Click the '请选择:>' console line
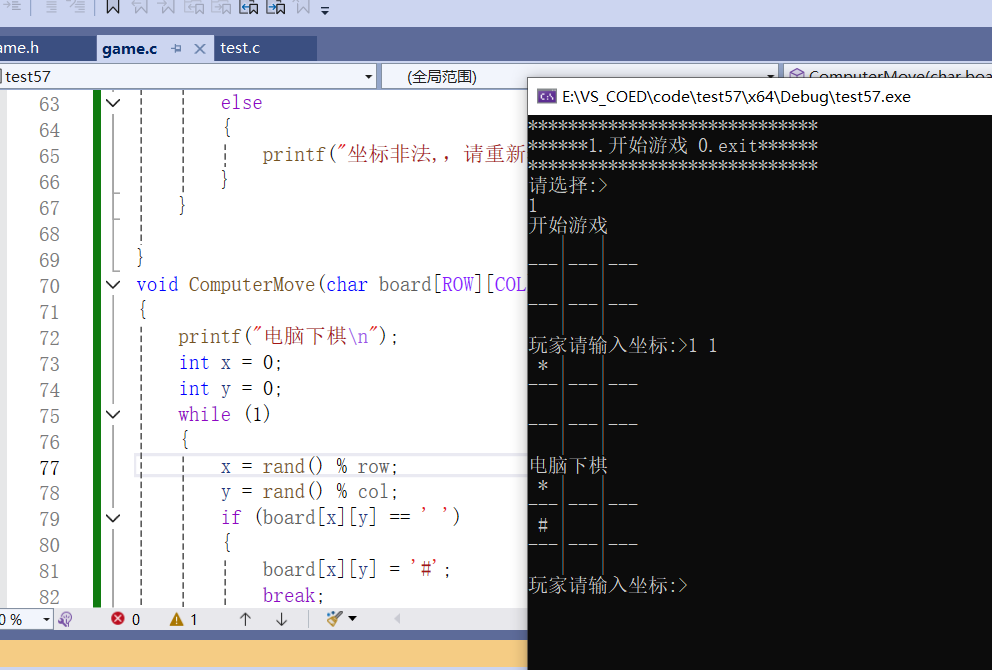This screenshot has height=670, width=992. (568, 185)
